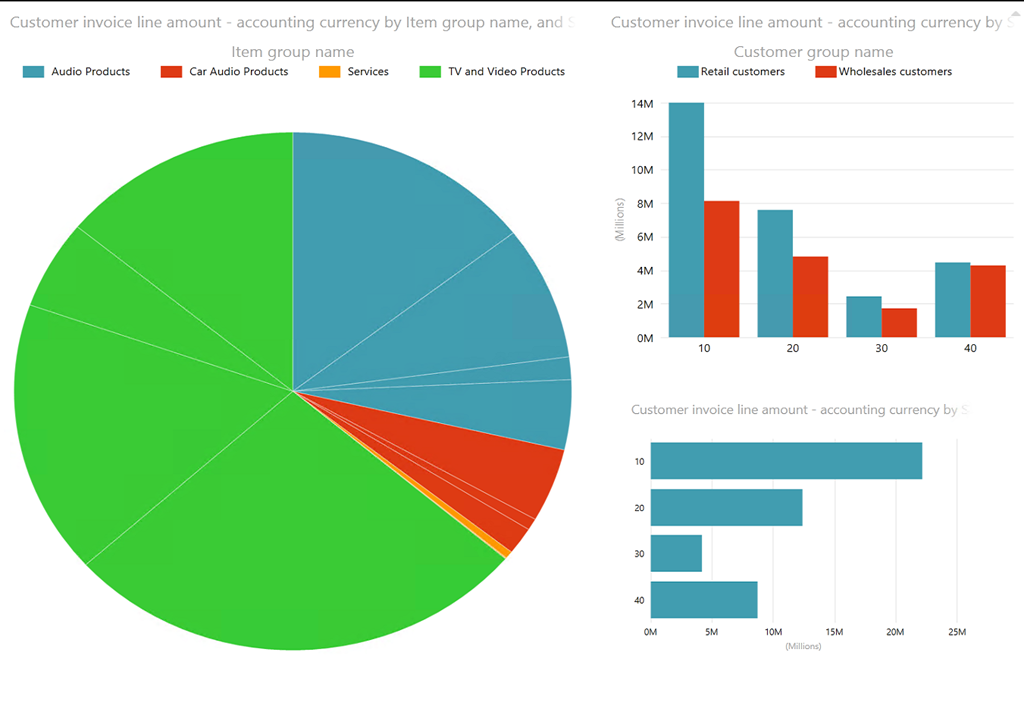Click the Wholesales customers column for site 10
Image resolution: width=1024 pixels, height=715 pixels.
pyautogui.click(x=721, y=270)
